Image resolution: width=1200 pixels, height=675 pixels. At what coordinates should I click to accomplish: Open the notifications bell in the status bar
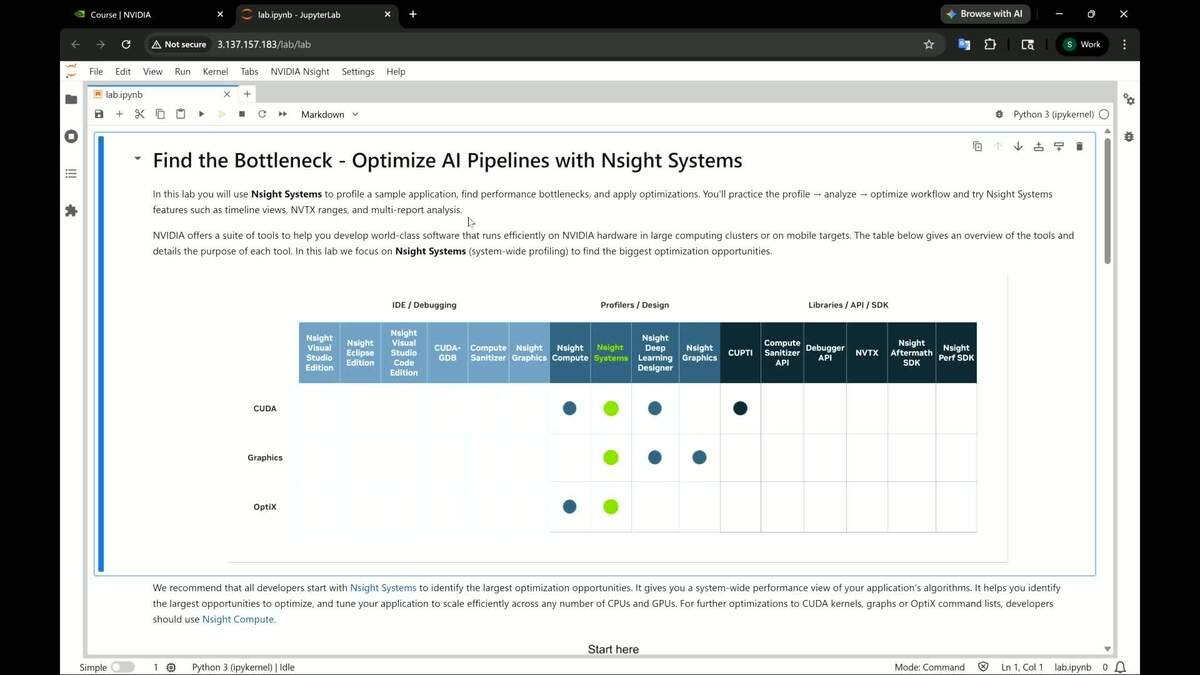point(1120,667)
